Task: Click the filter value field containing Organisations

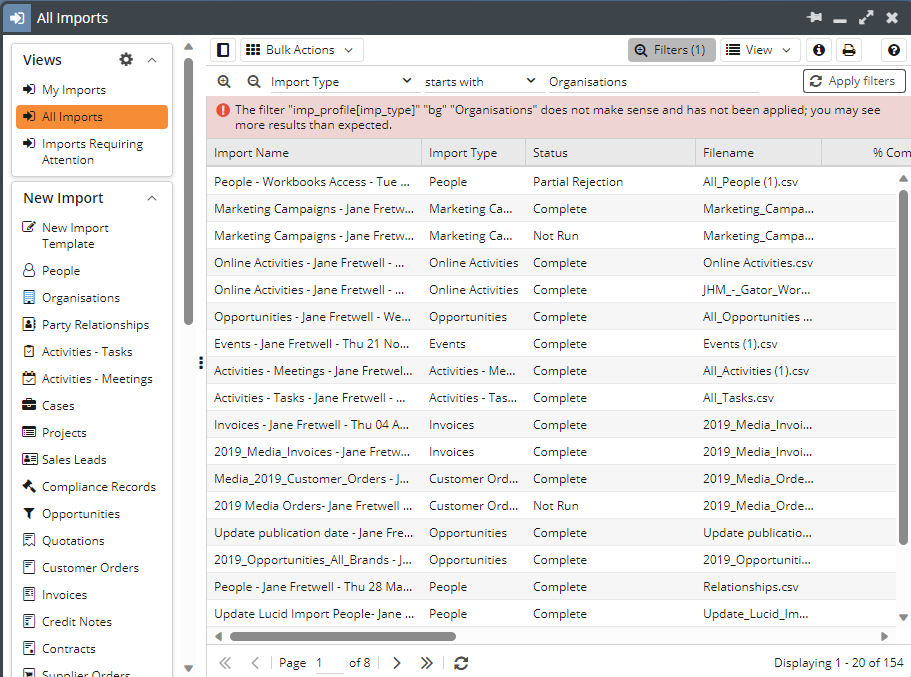Action: 650,82
